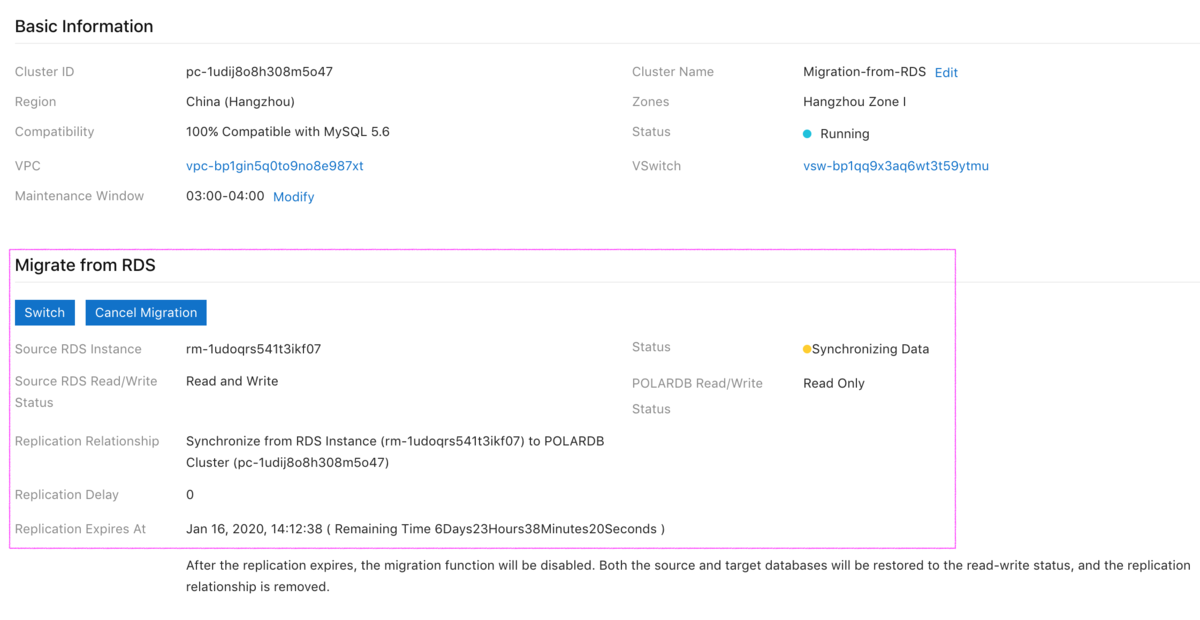Click the Synchronizing Data status indicator
The width and height of the screenshot is (1200, 620).
[x=866, y=350]
